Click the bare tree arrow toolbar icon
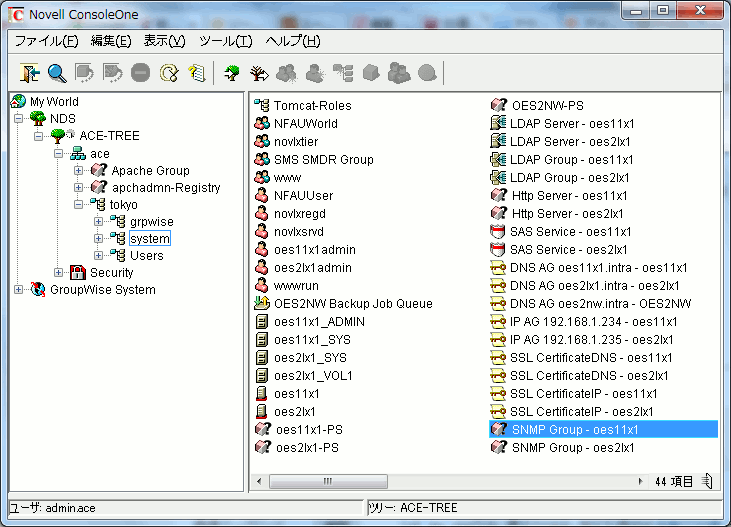731x527 pixels. coord(259,73)
